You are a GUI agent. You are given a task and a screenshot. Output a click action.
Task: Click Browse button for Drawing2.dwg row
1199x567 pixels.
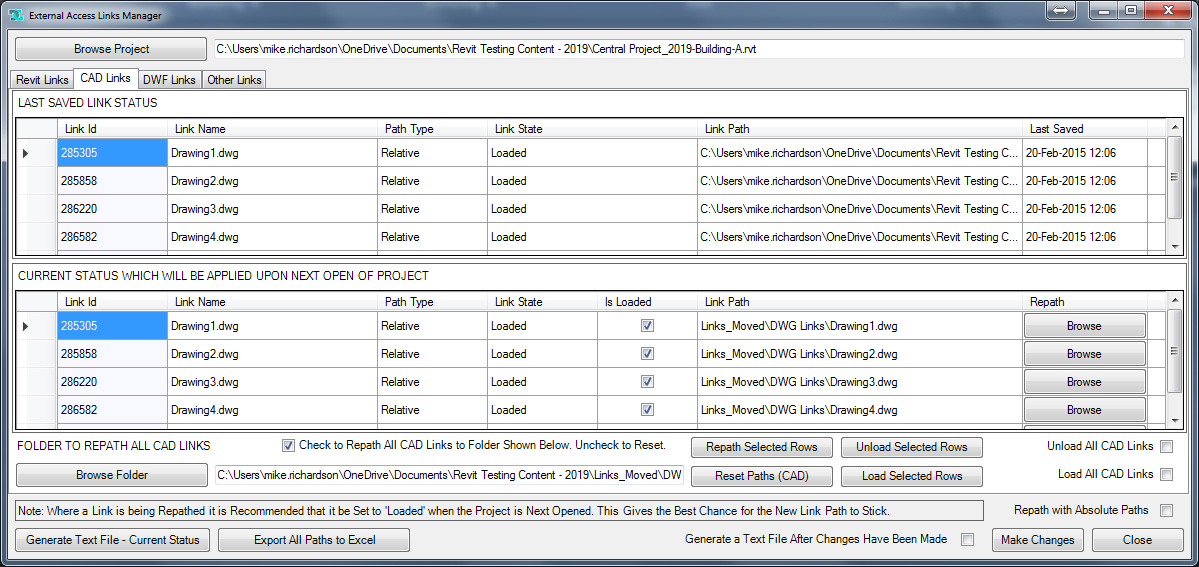pos(1084,354)
